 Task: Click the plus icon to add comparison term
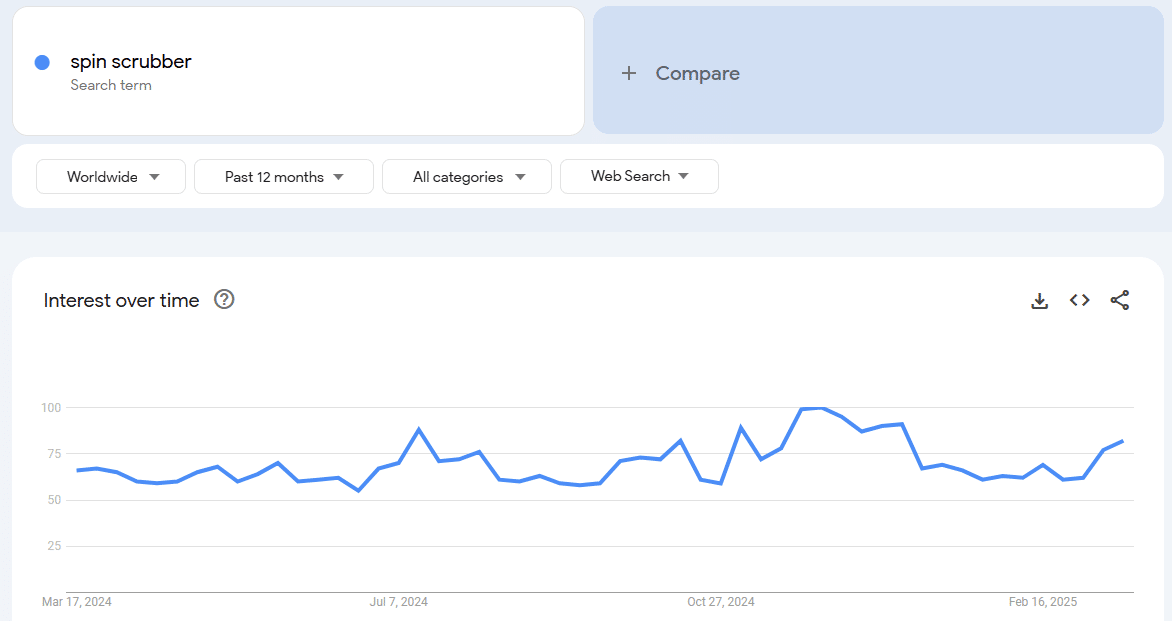pyautogui.click(x=628, y=73)
